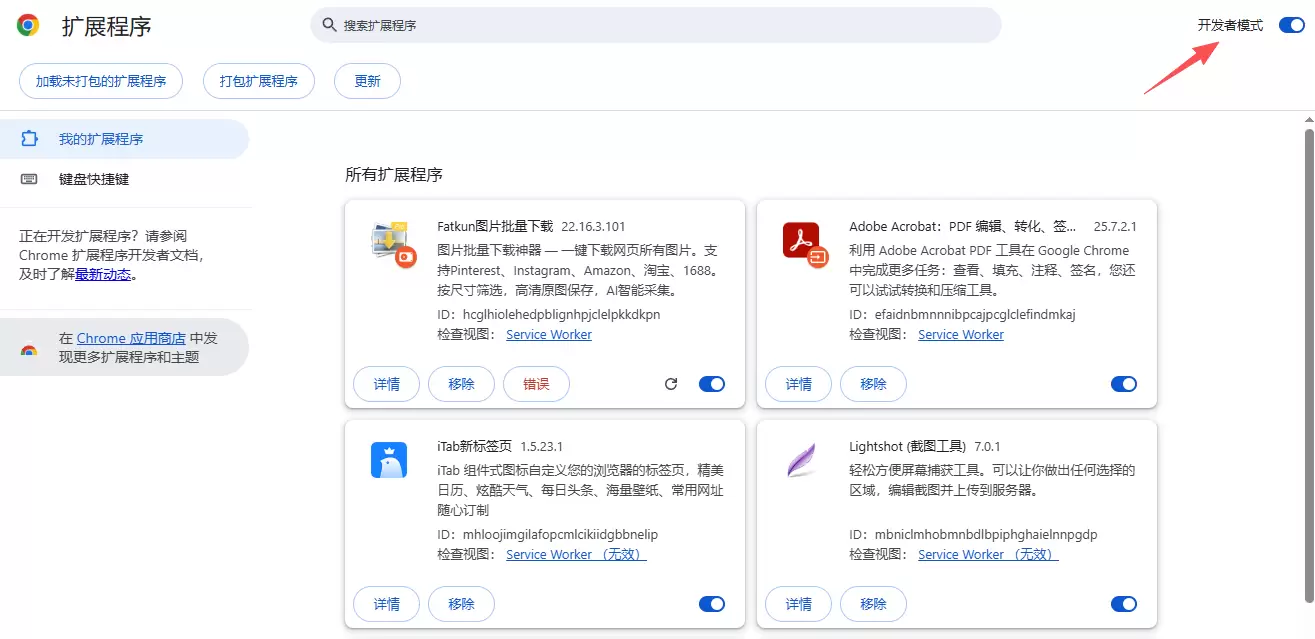Viewport: 1315px width, 639px height.
Task: Click the 所有扩展程序 heading
Action: 394,175
